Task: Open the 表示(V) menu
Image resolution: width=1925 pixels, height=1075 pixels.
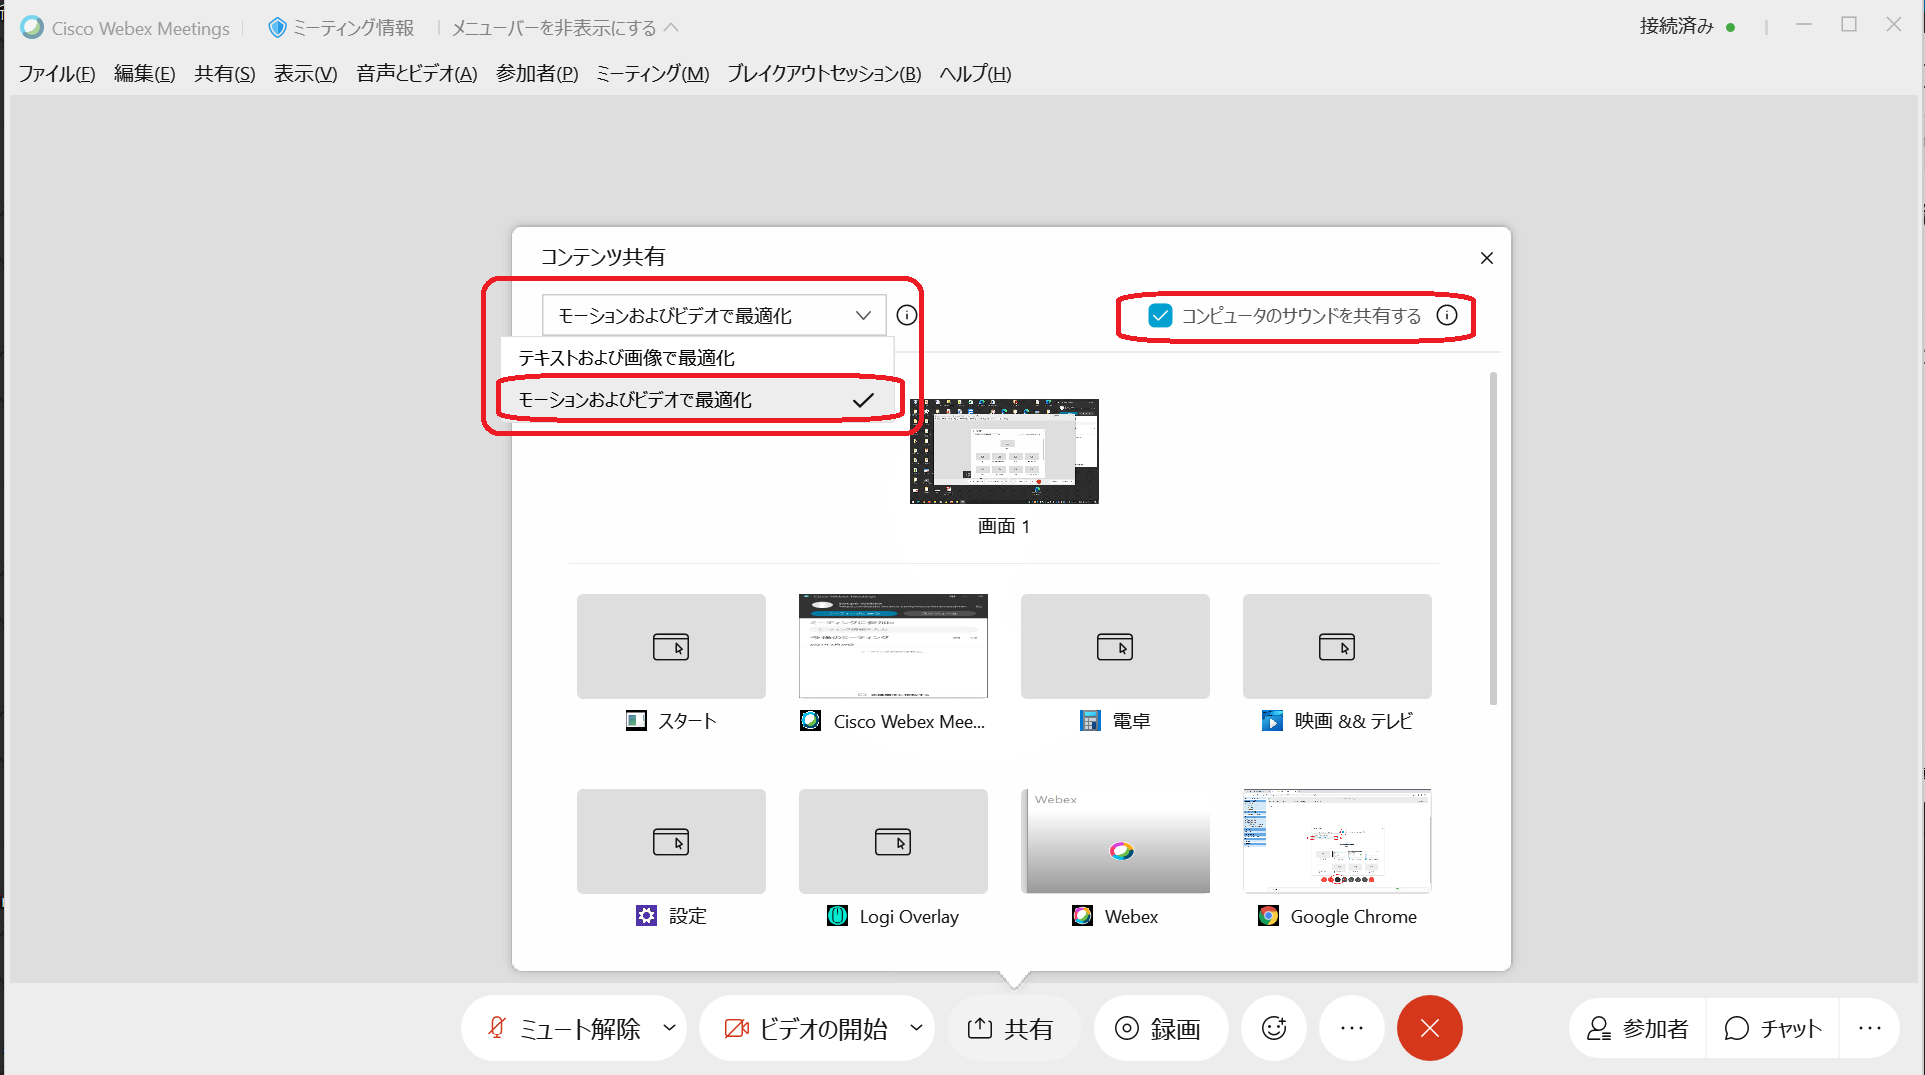Action: (x=306, y=74)
